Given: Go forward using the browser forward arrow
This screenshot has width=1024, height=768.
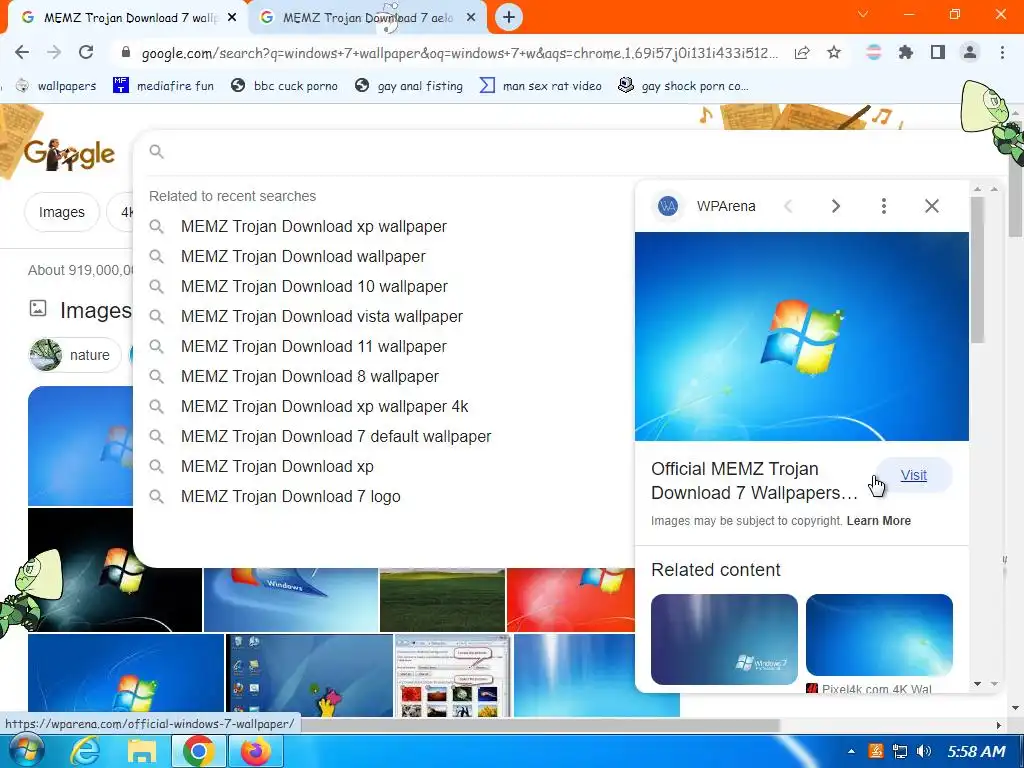Looking at the screenshot, I should pyautogui.click(x=54, y=52).
